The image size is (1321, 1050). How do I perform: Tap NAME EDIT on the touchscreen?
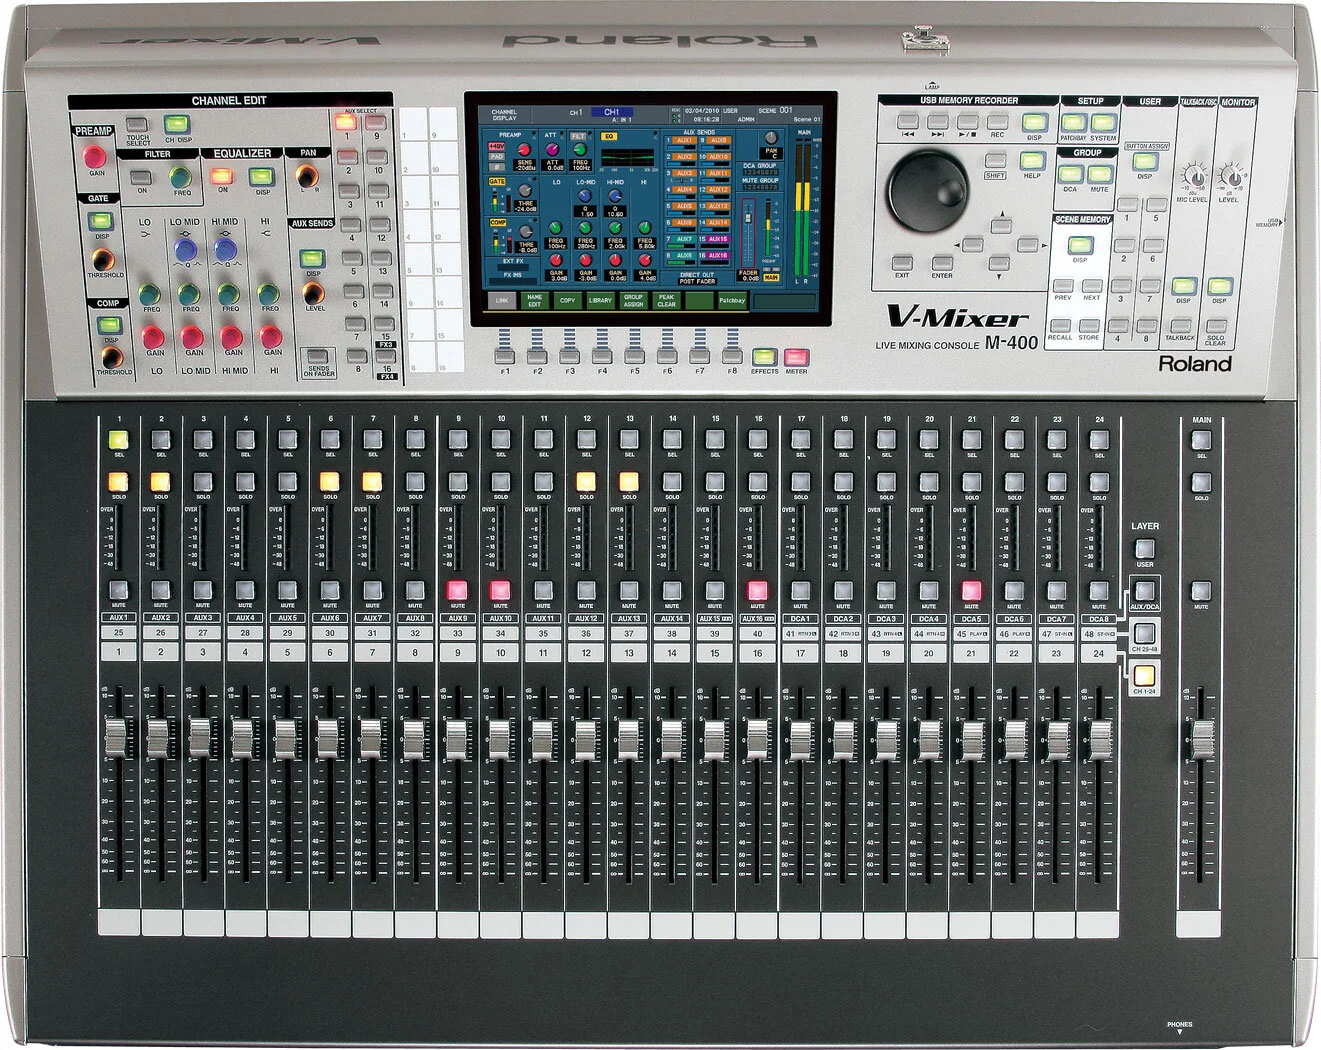(x=535, y=300)
